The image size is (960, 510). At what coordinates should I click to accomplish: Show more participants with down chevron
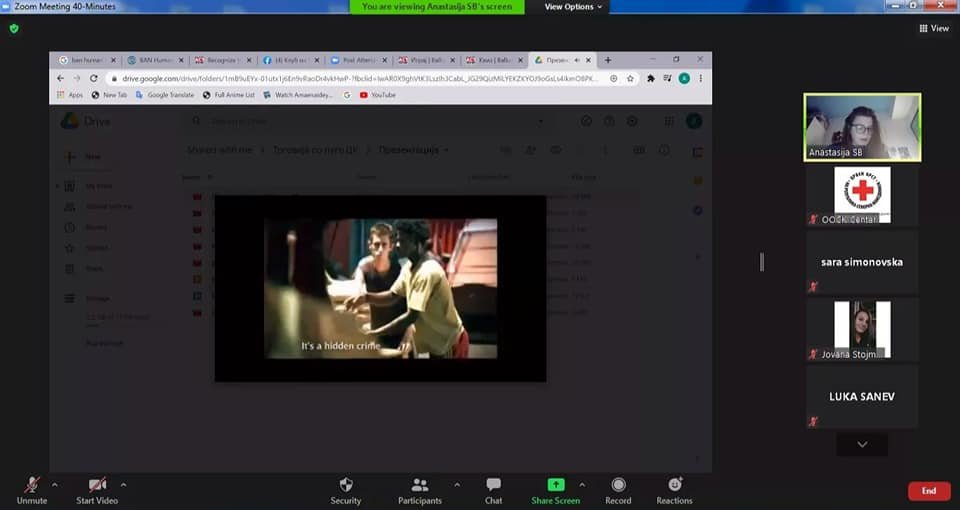862,444
